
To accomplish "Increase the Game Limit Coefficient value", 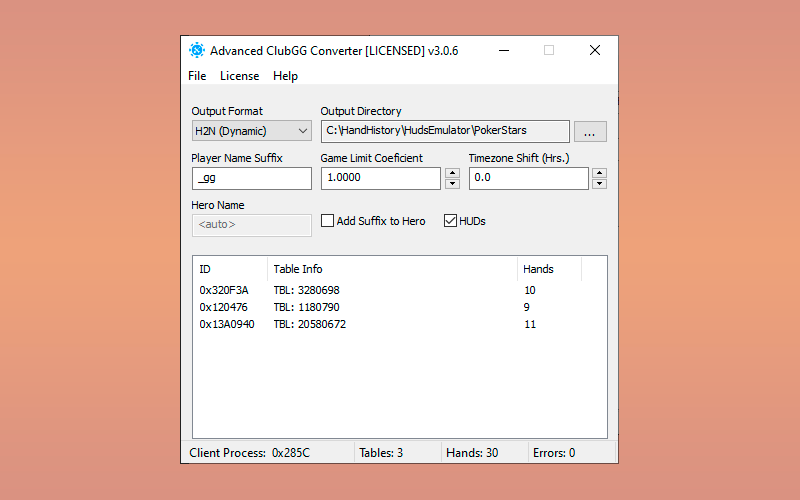I will (x=452, y=173).
